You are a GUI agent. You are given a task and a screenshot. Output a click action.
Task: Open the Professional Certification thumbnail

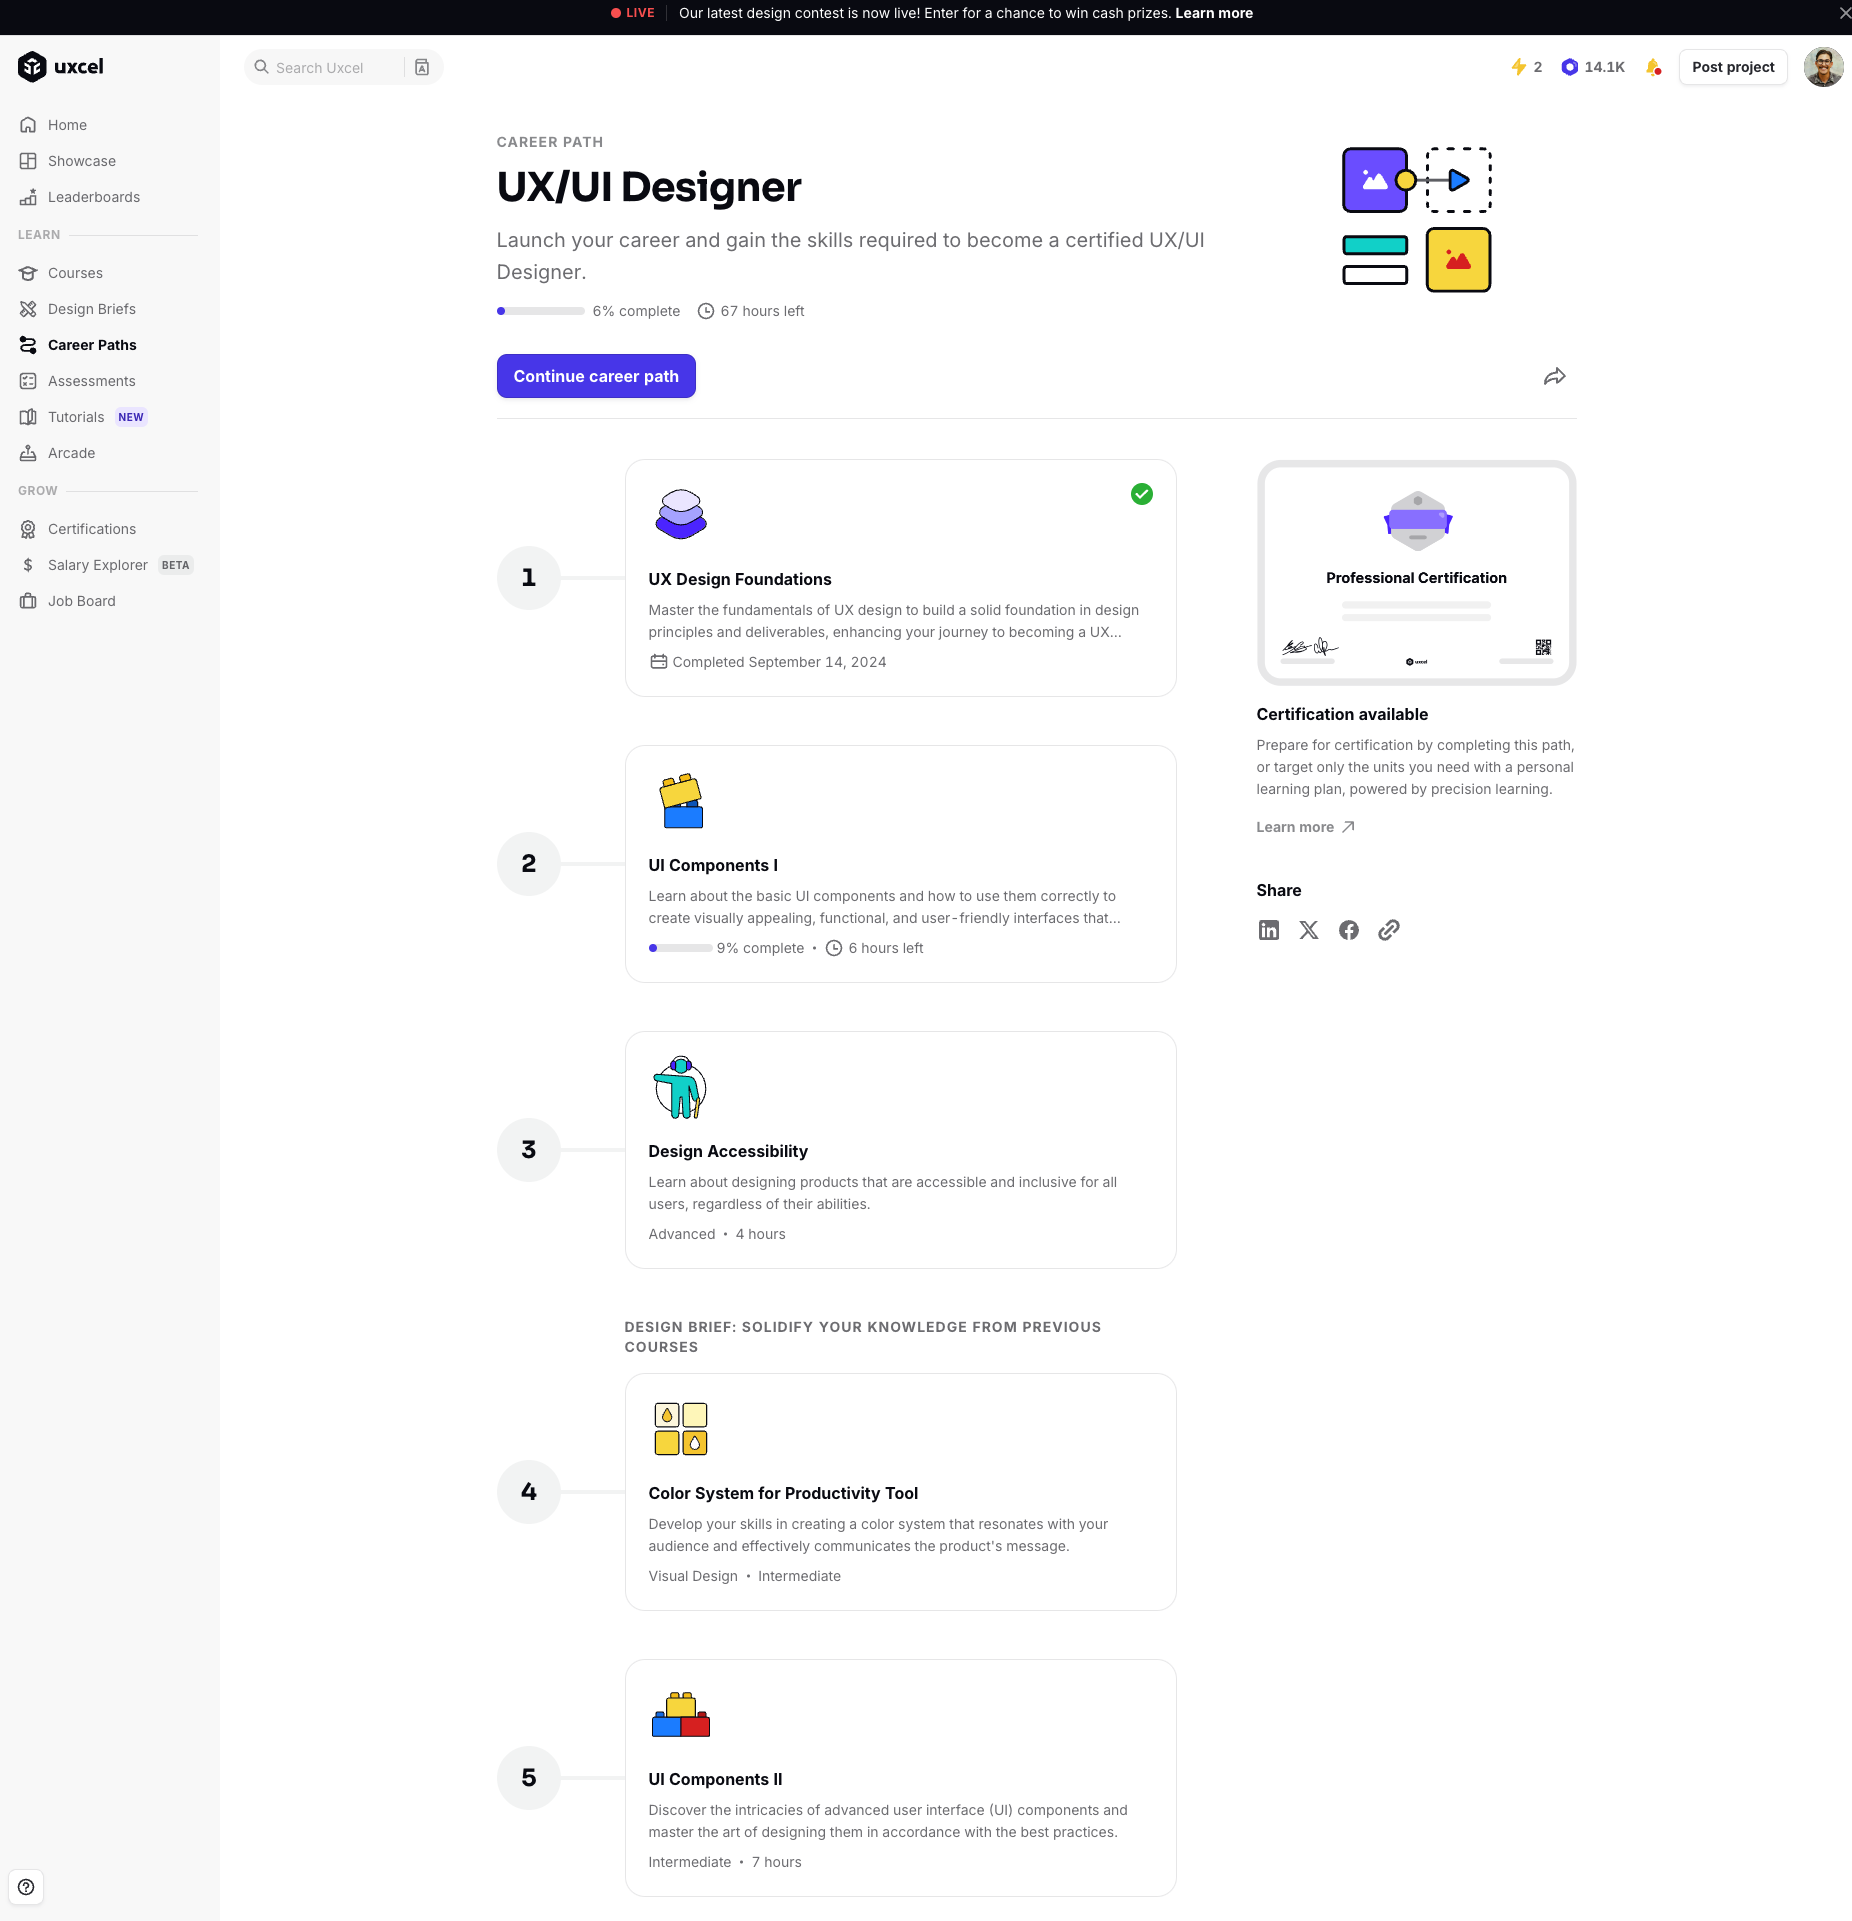point(1415,572)
